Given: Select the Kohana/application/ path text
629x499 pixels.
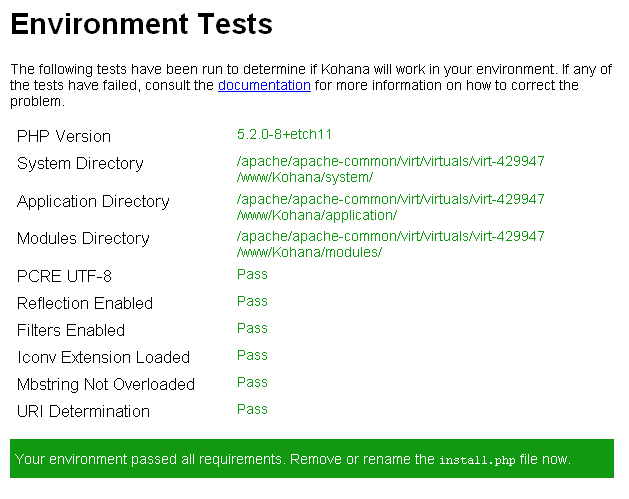Looking at the screenshot, I should tap(317, 215).
